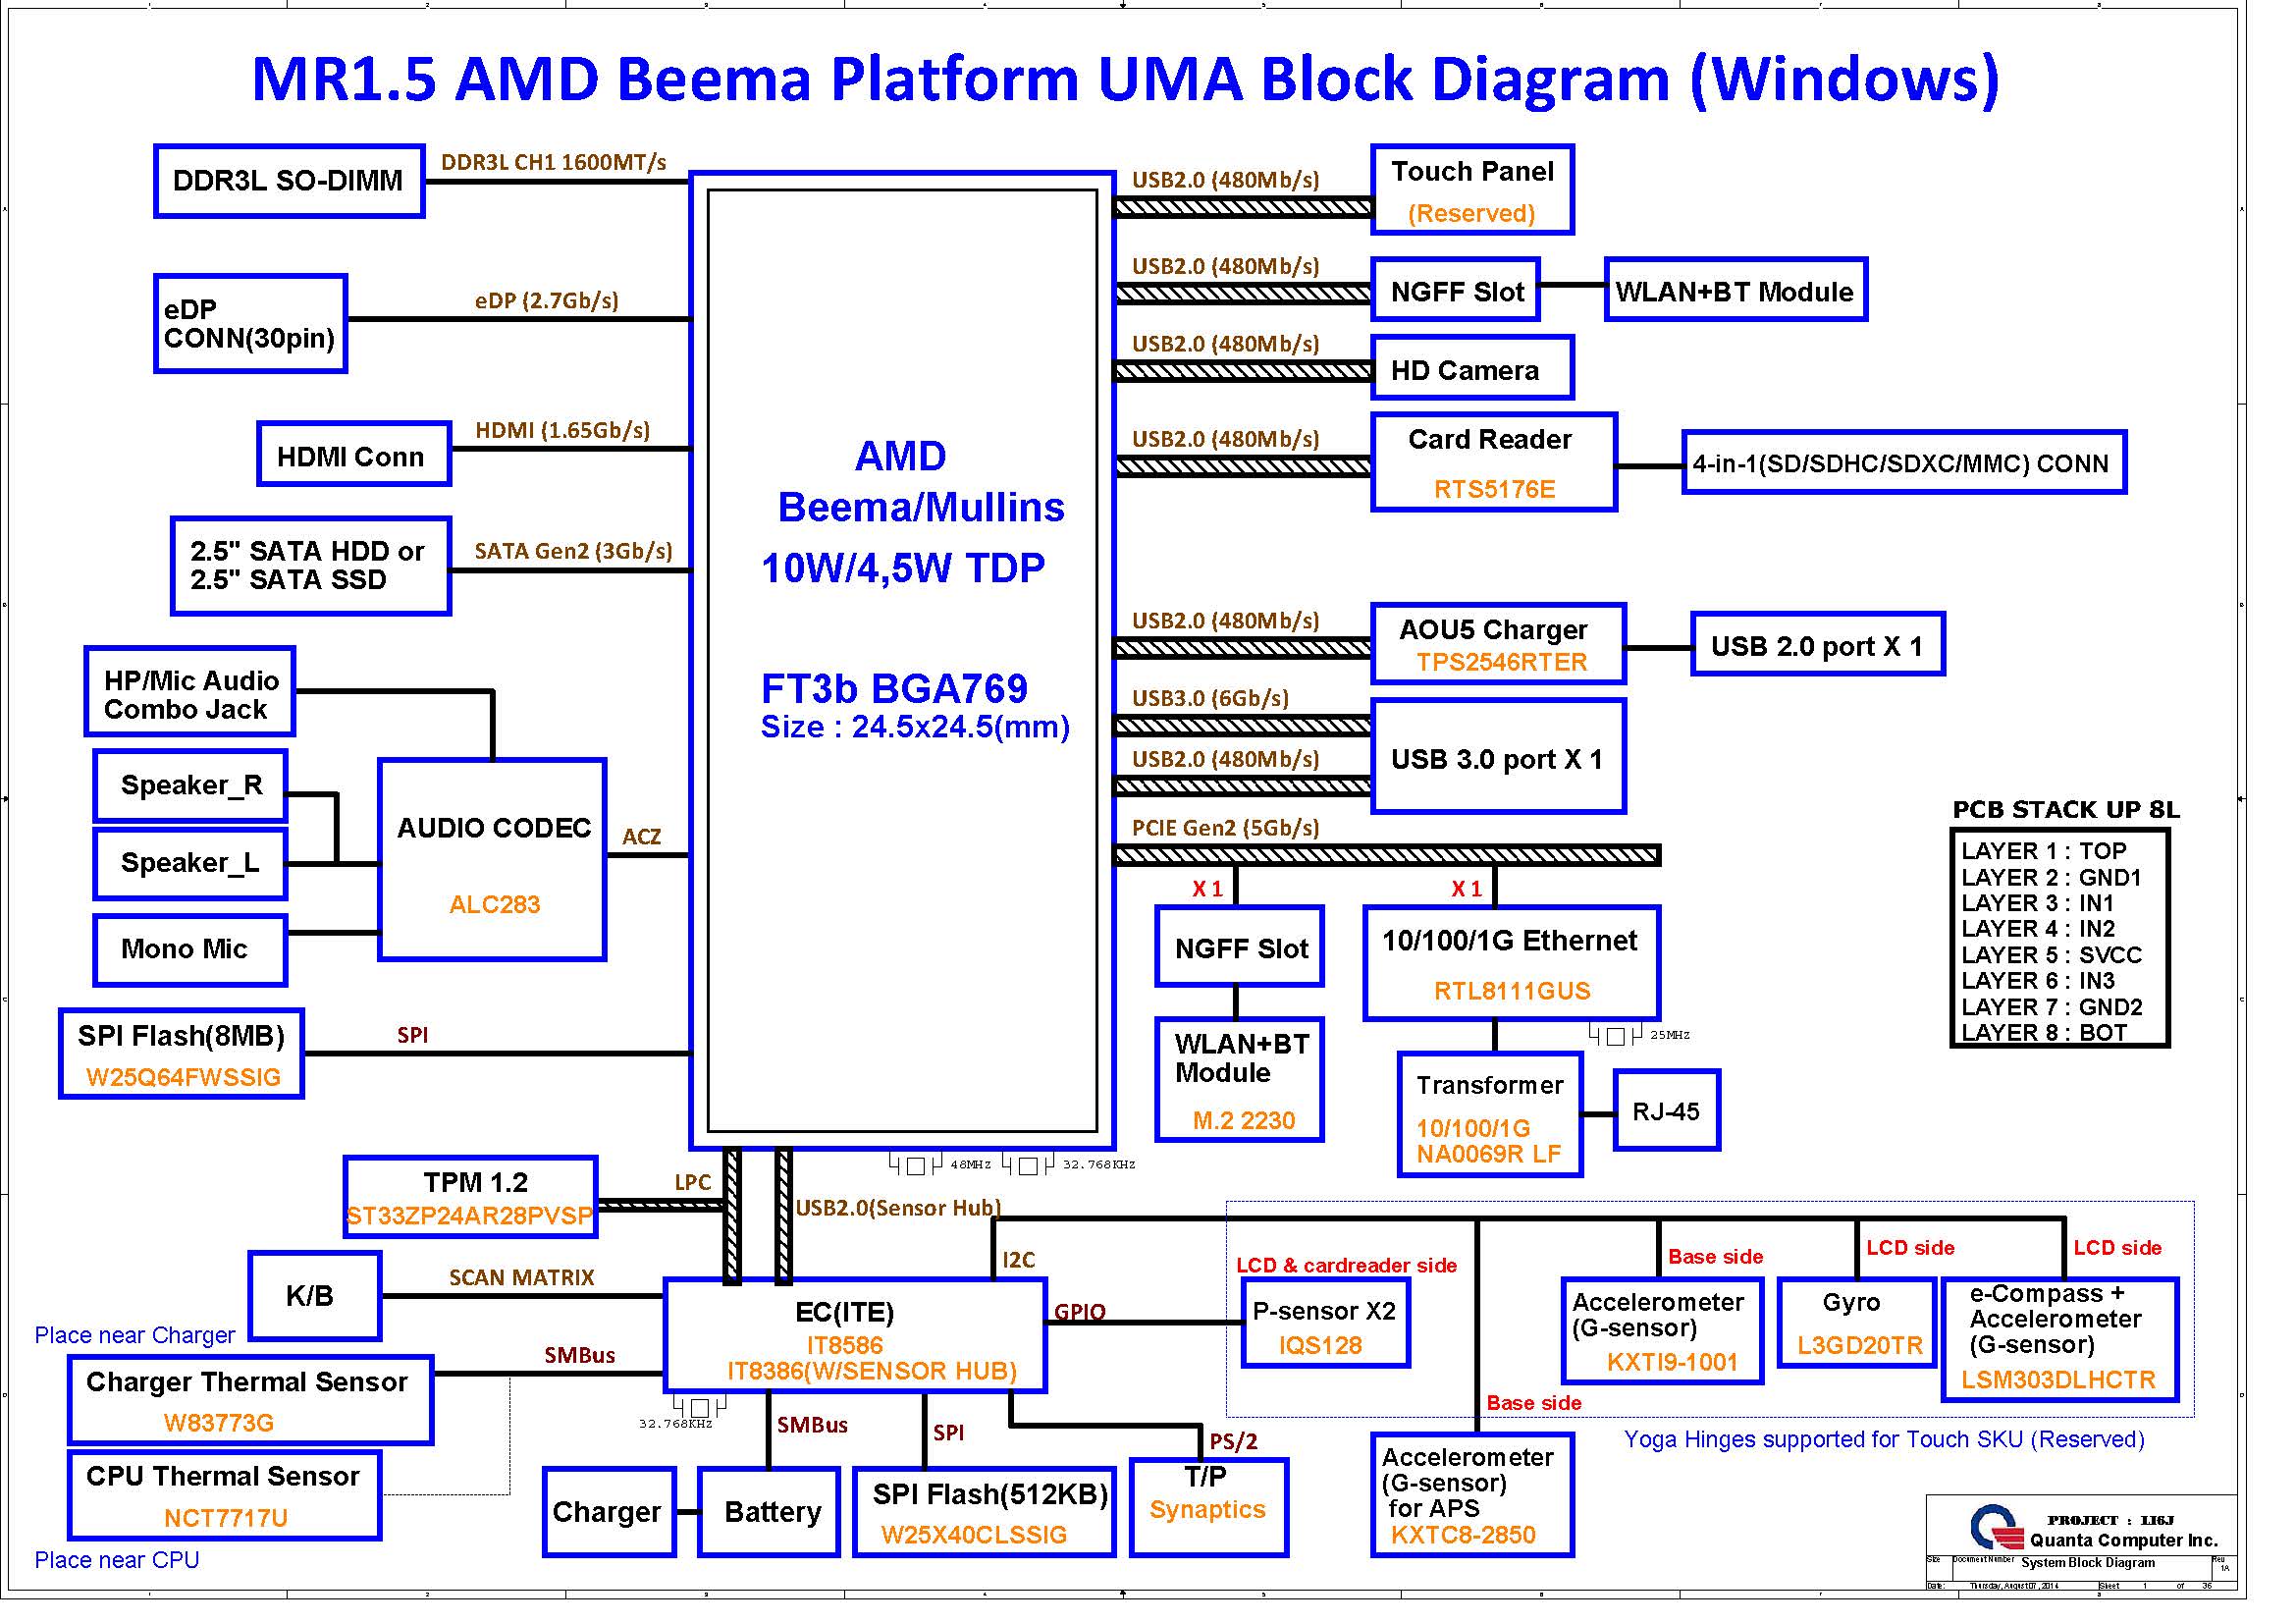Select the "Battery" block
2296x1623 pixels.
coord(769,1512)
